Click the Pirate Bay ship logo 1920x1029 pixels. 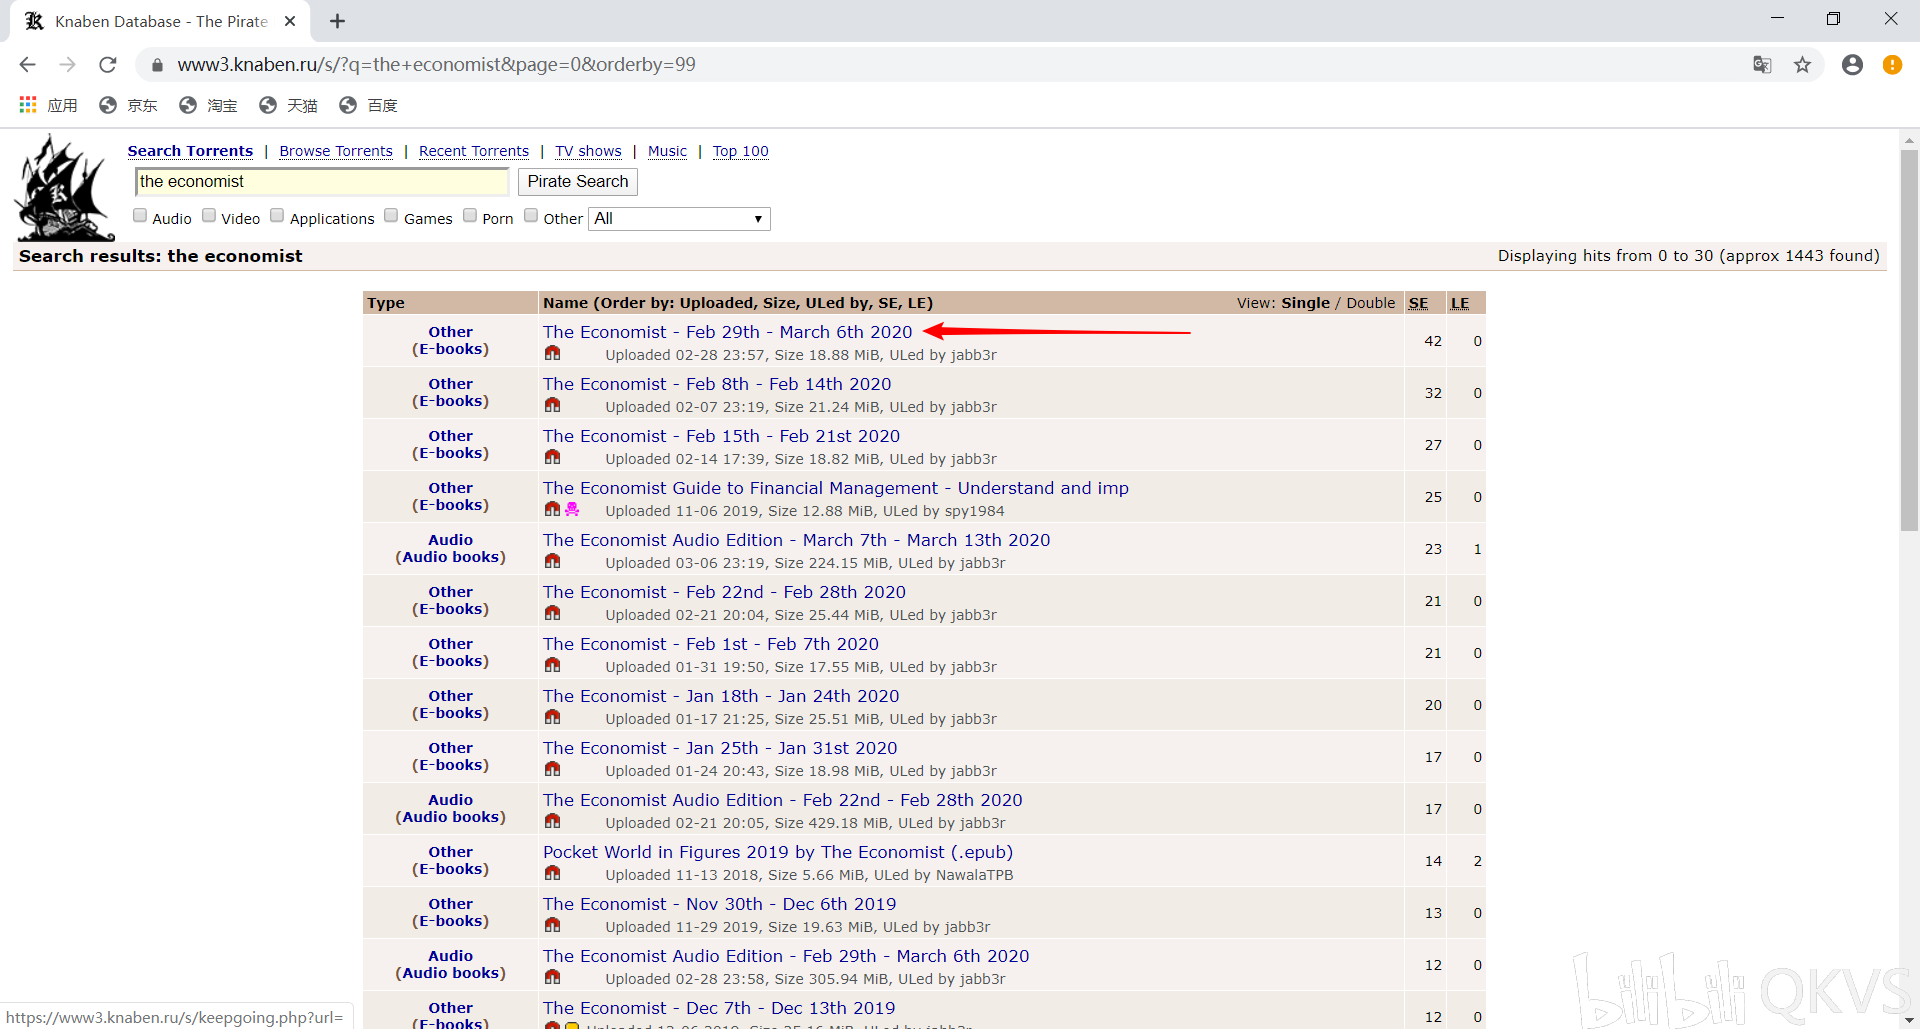64,188
